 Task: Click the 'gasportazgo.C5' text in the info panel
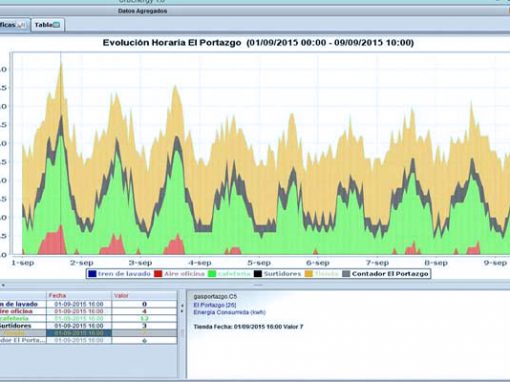pos(215,296)
